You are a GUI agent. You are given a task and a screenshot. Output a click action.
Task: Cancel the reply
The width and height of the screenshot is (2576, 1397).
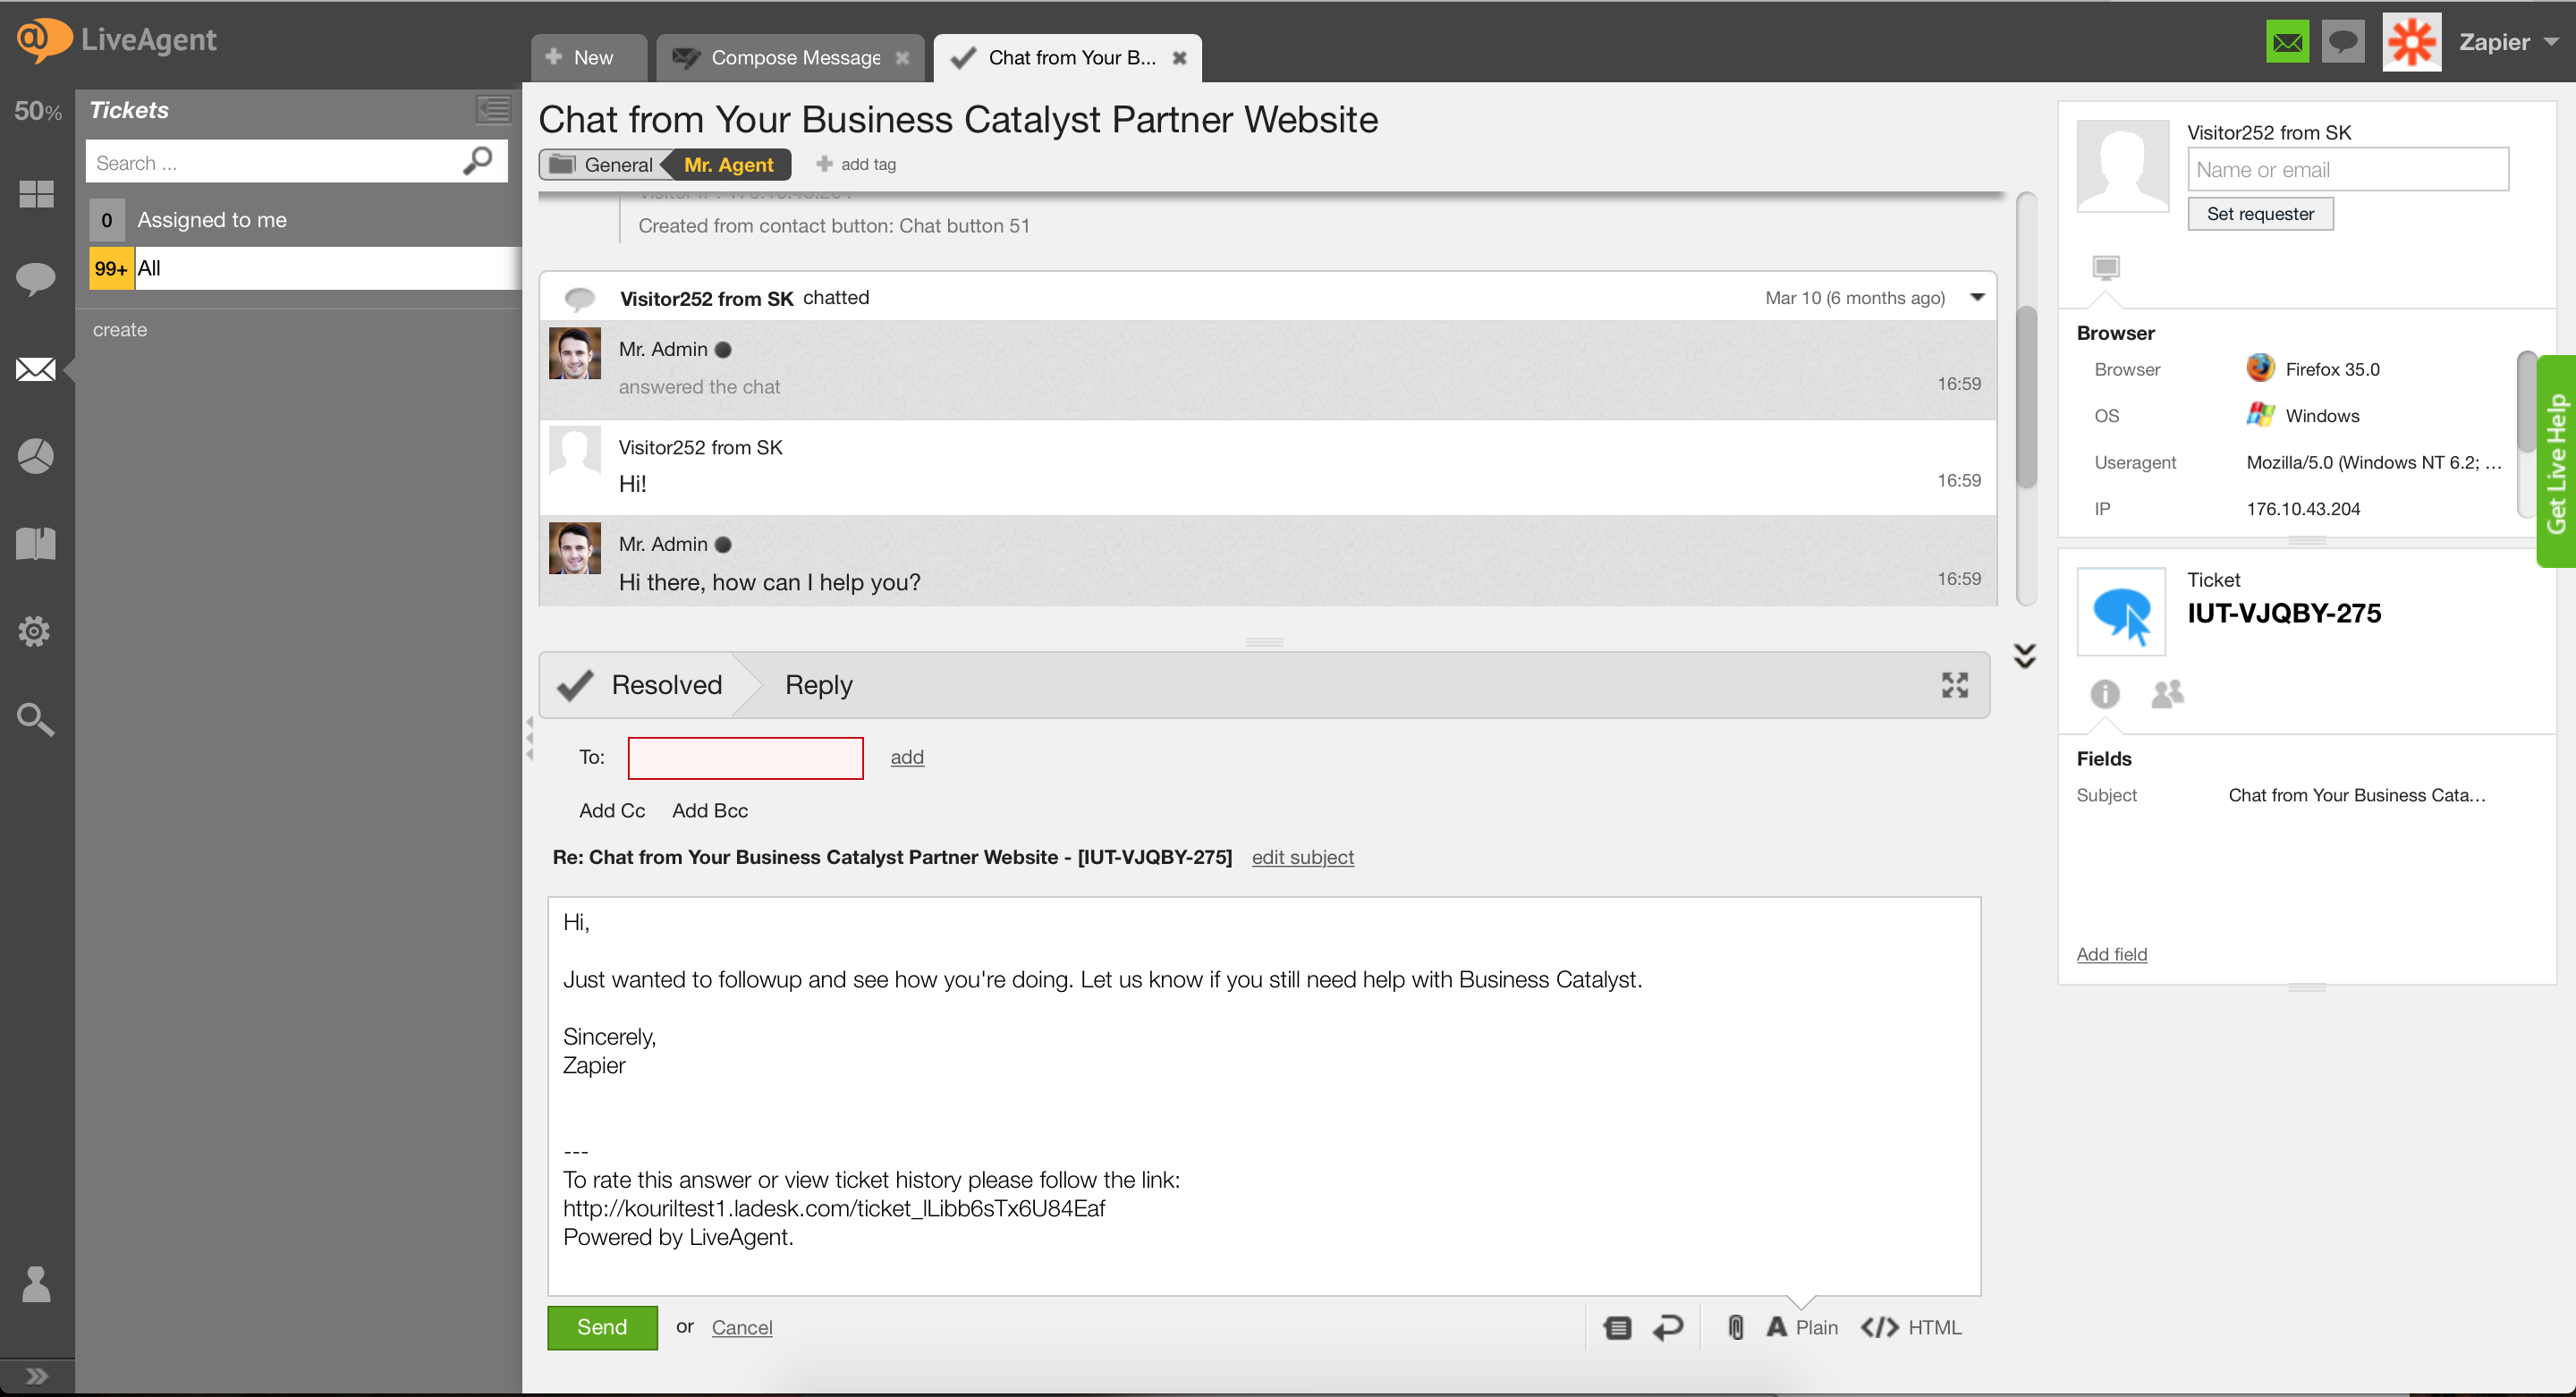[742, 1328]
